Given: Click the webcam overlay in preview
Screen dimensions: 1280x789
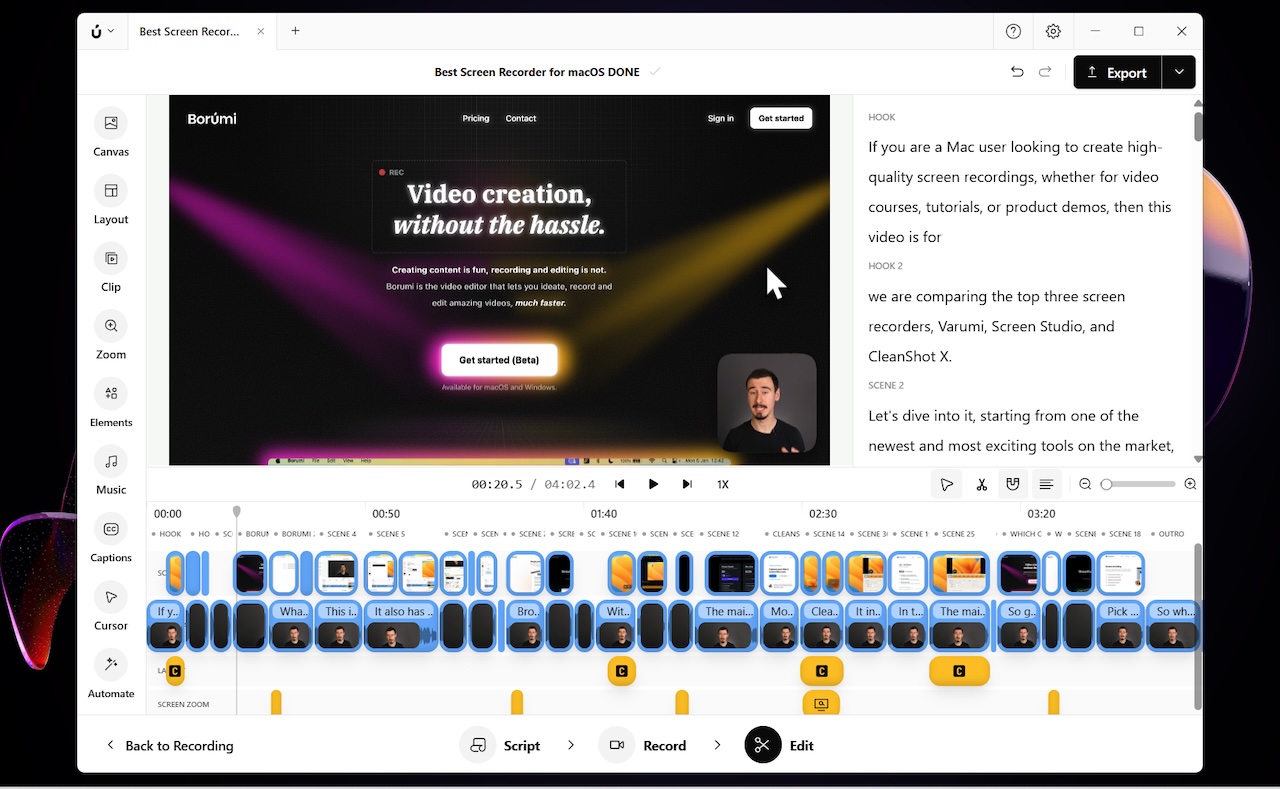Looking at the screenshot, I should point(767,402).
